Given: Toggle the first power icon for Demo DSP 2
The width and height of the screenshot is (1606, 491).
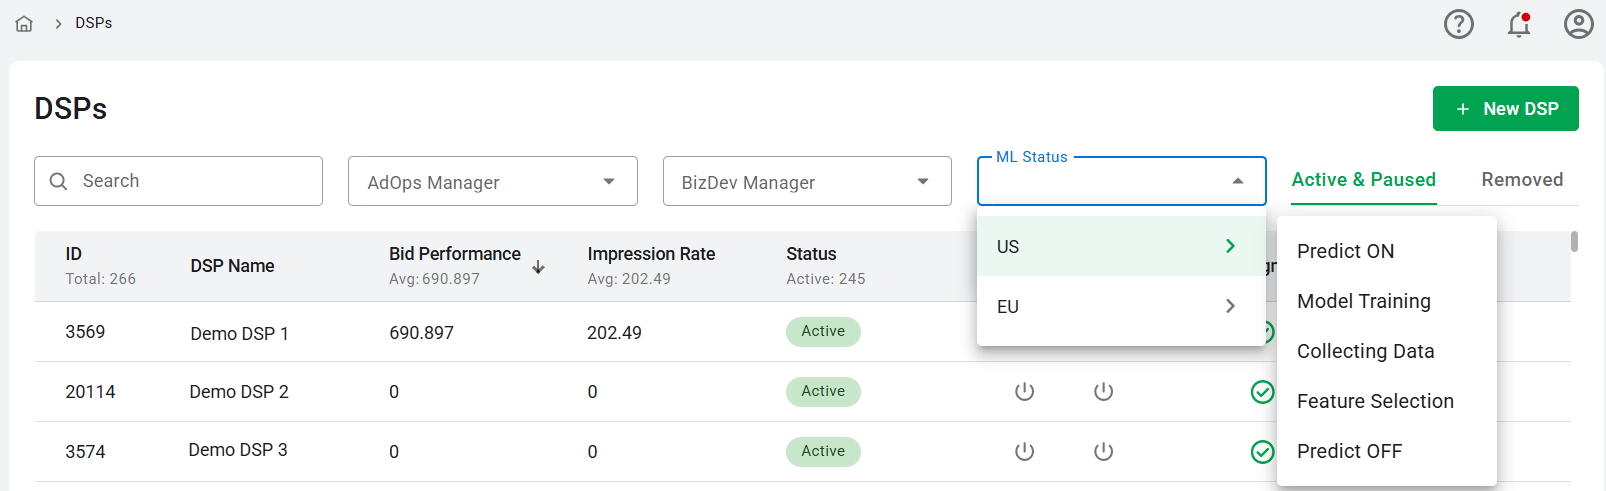Looking at the screenshot, I should click(1024, 392).
